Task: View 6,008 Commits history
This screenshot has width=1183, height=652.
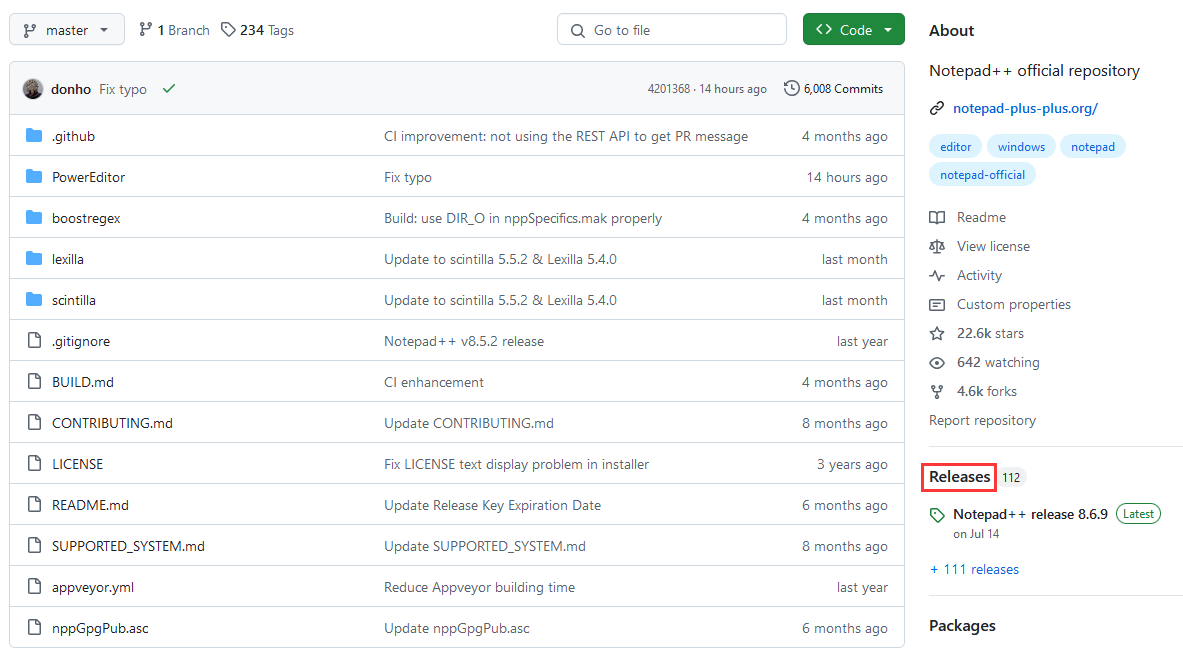Action: [x=834, y=89]
